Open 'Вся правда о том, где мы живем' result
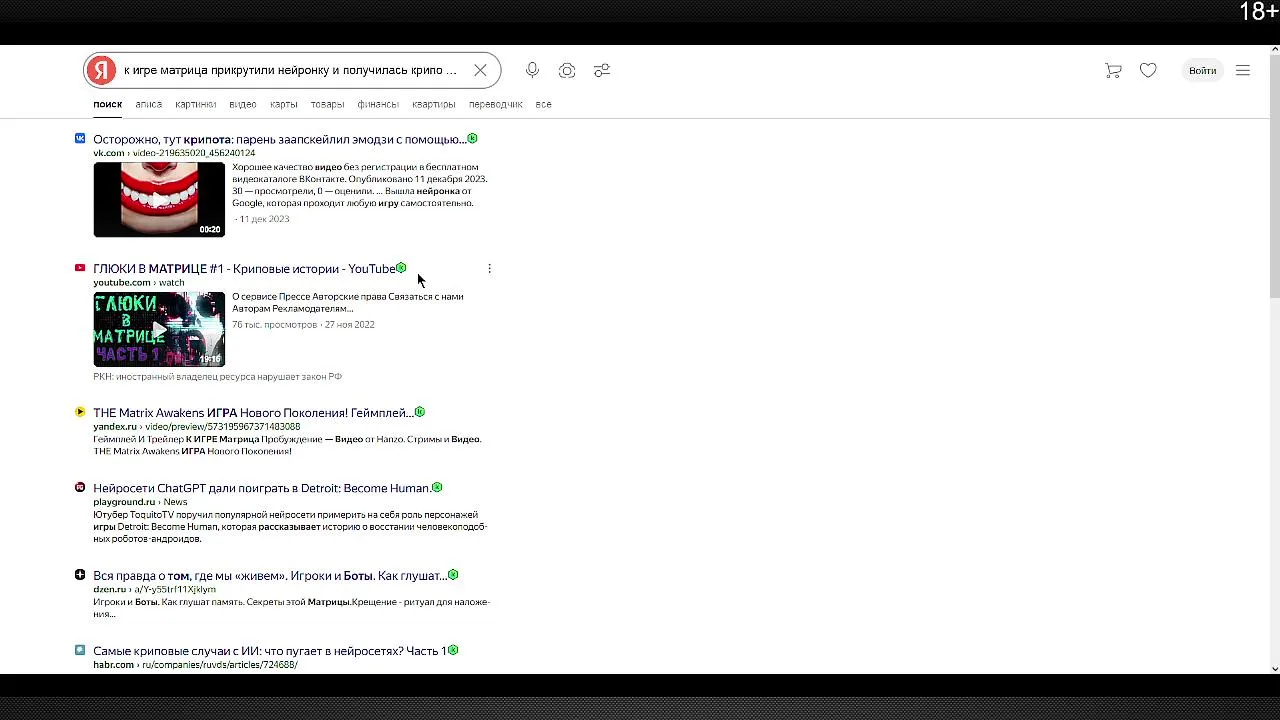Screen dimensions: 1280x720 pos(270,576)
